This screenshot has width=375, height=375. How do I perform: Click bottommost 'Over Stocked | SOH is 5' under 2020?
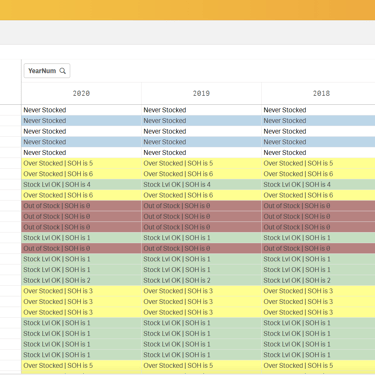(x=81, y=365)
